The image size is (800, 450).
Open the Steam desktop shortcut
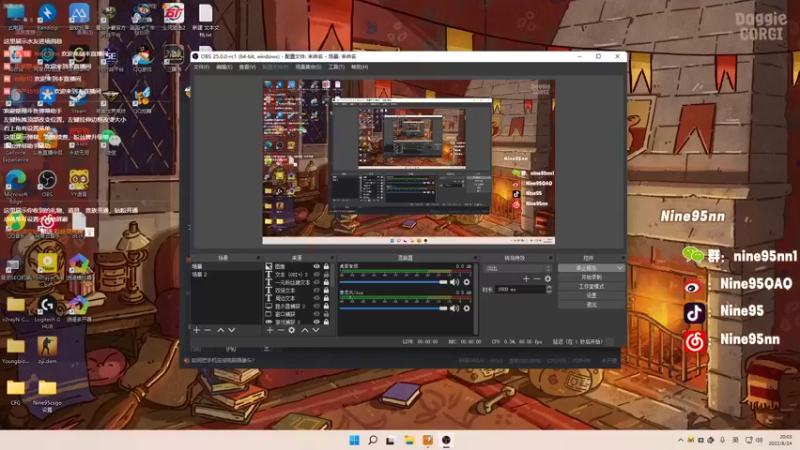79,99
